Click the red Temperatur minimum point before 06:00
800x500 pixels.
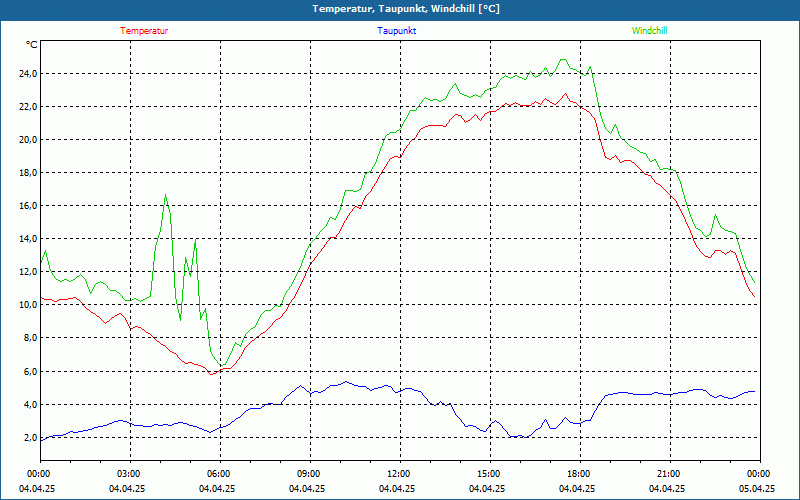[x=211, y=374]
